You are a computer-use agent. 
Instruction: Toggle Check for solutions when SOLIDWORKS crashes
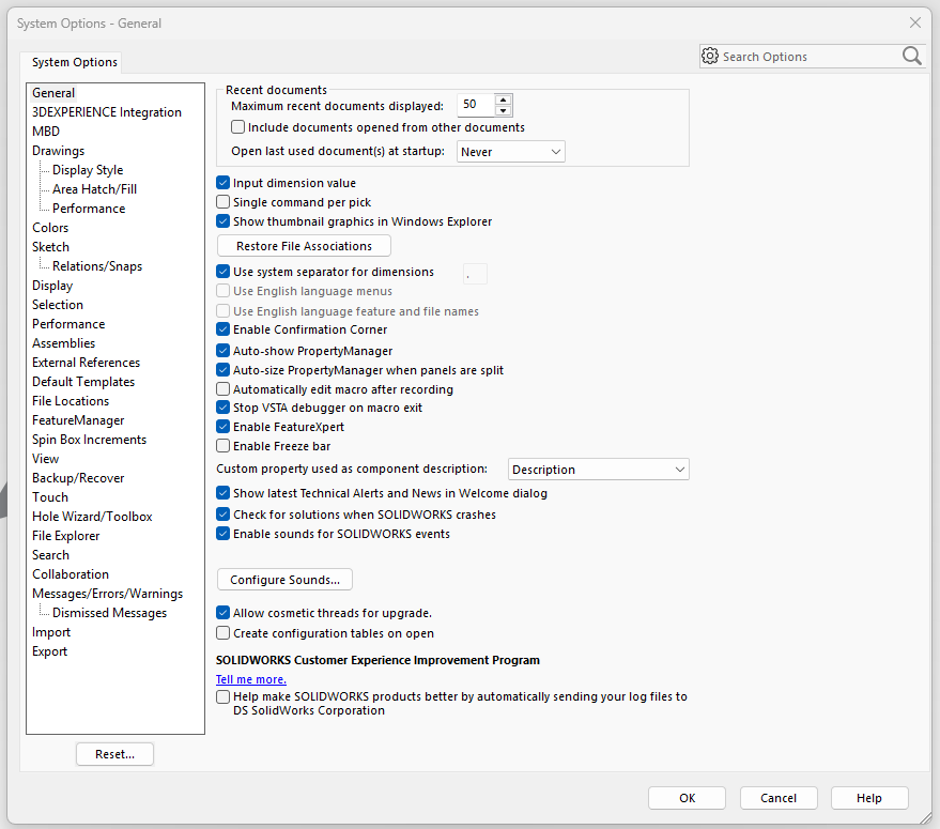pos(223,514)
